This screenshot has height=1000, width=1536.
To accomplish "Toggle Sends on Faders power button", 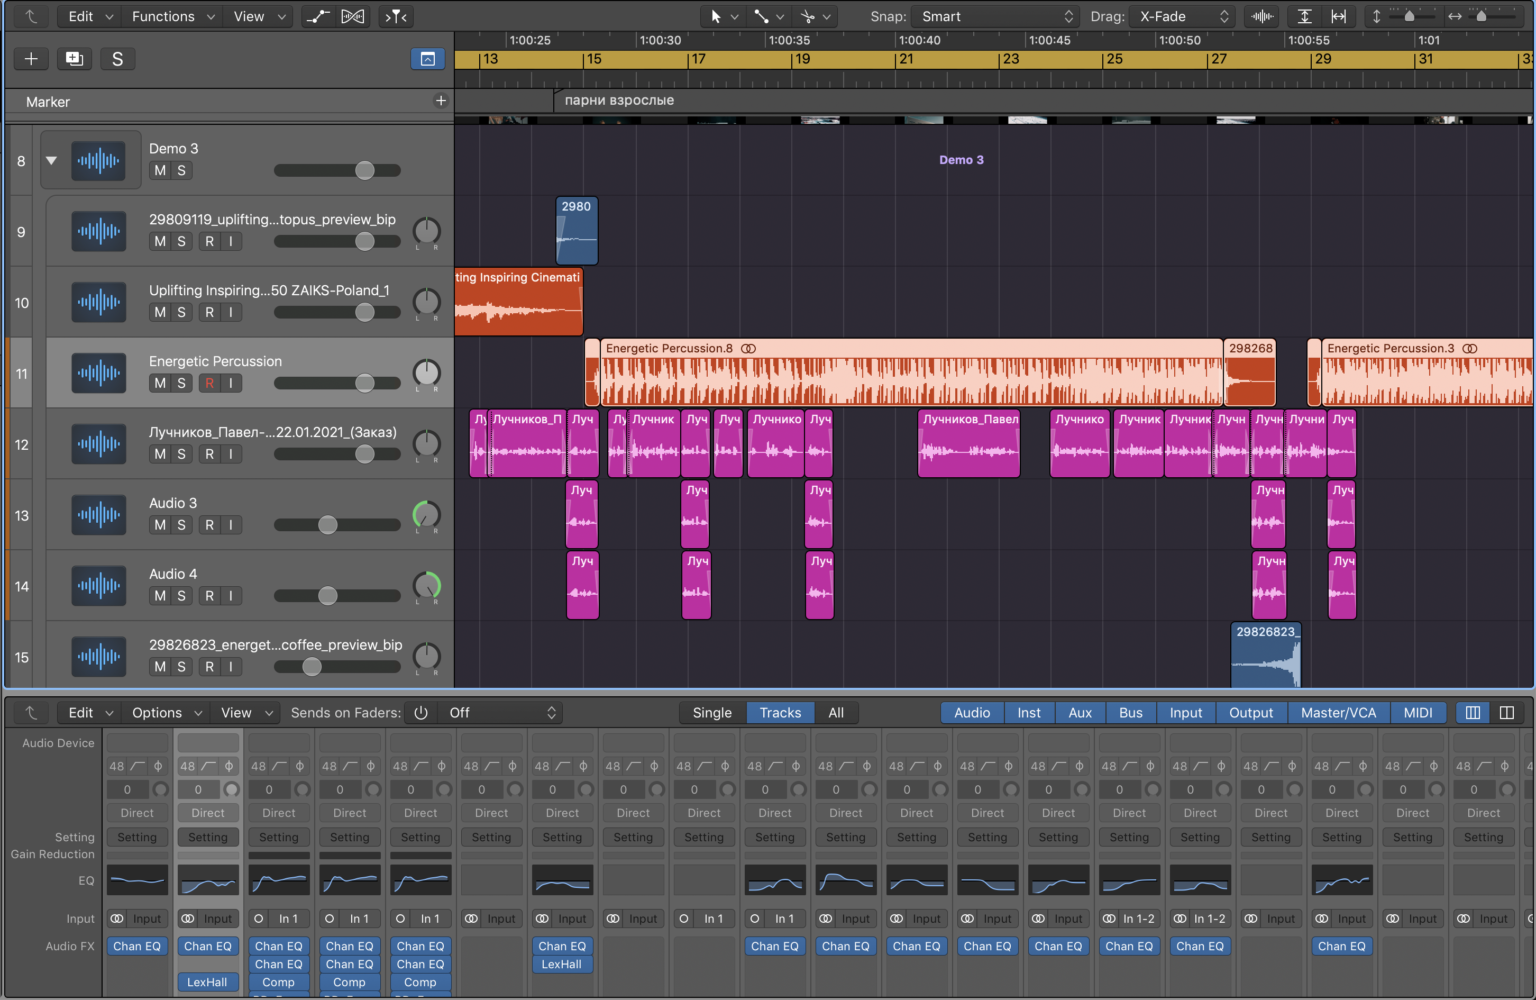I will [421, 713].
